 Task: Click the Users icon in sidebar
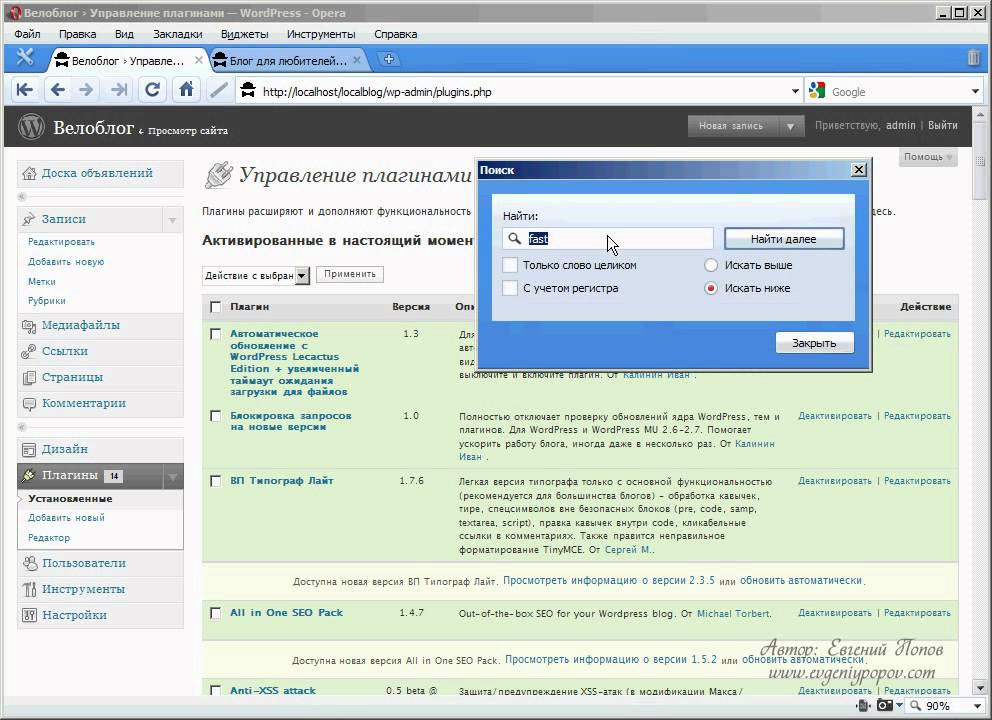click(x=29, y=563)
